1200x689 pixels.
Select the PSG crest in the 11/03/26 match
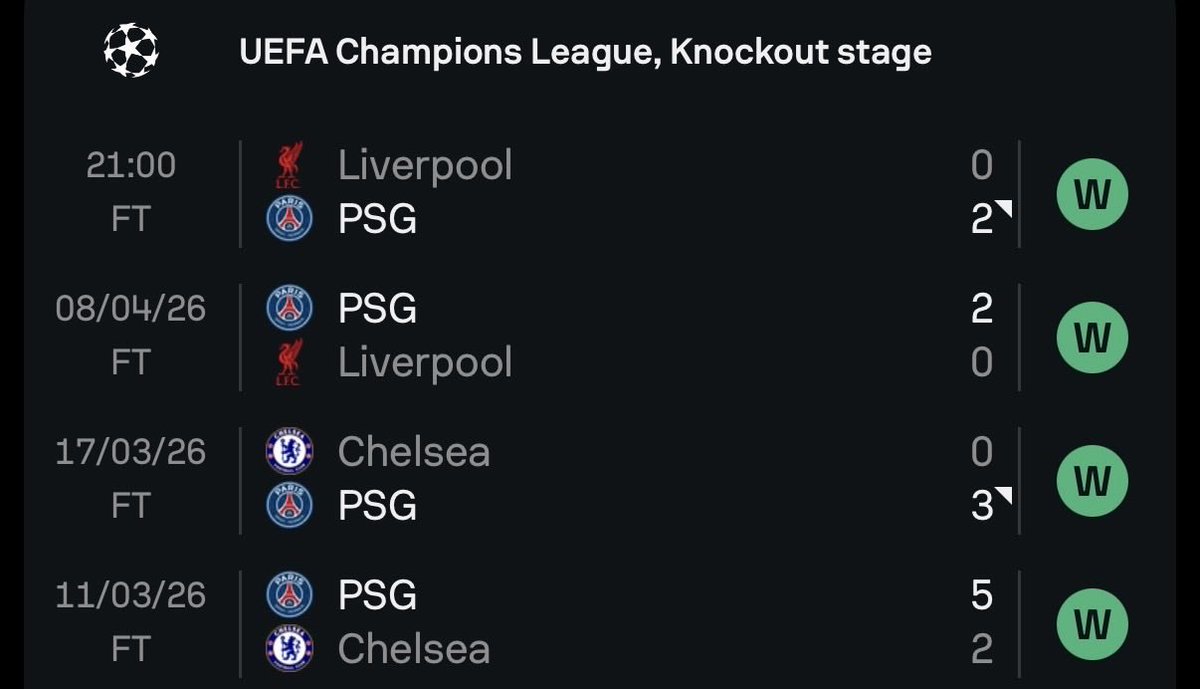coord(289,596)
